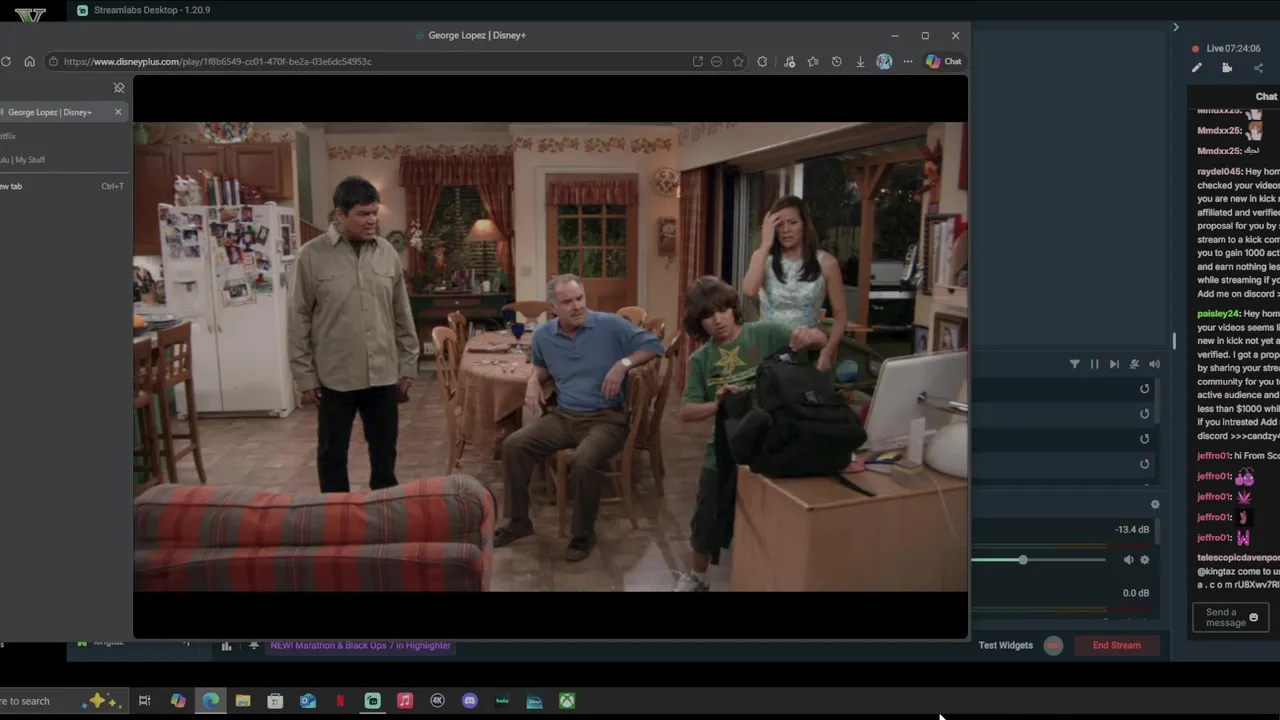The width and height of the screenshot is (1280, 720).
Task: Click the camera icon under the Live timer
Action: [1227, 68]
